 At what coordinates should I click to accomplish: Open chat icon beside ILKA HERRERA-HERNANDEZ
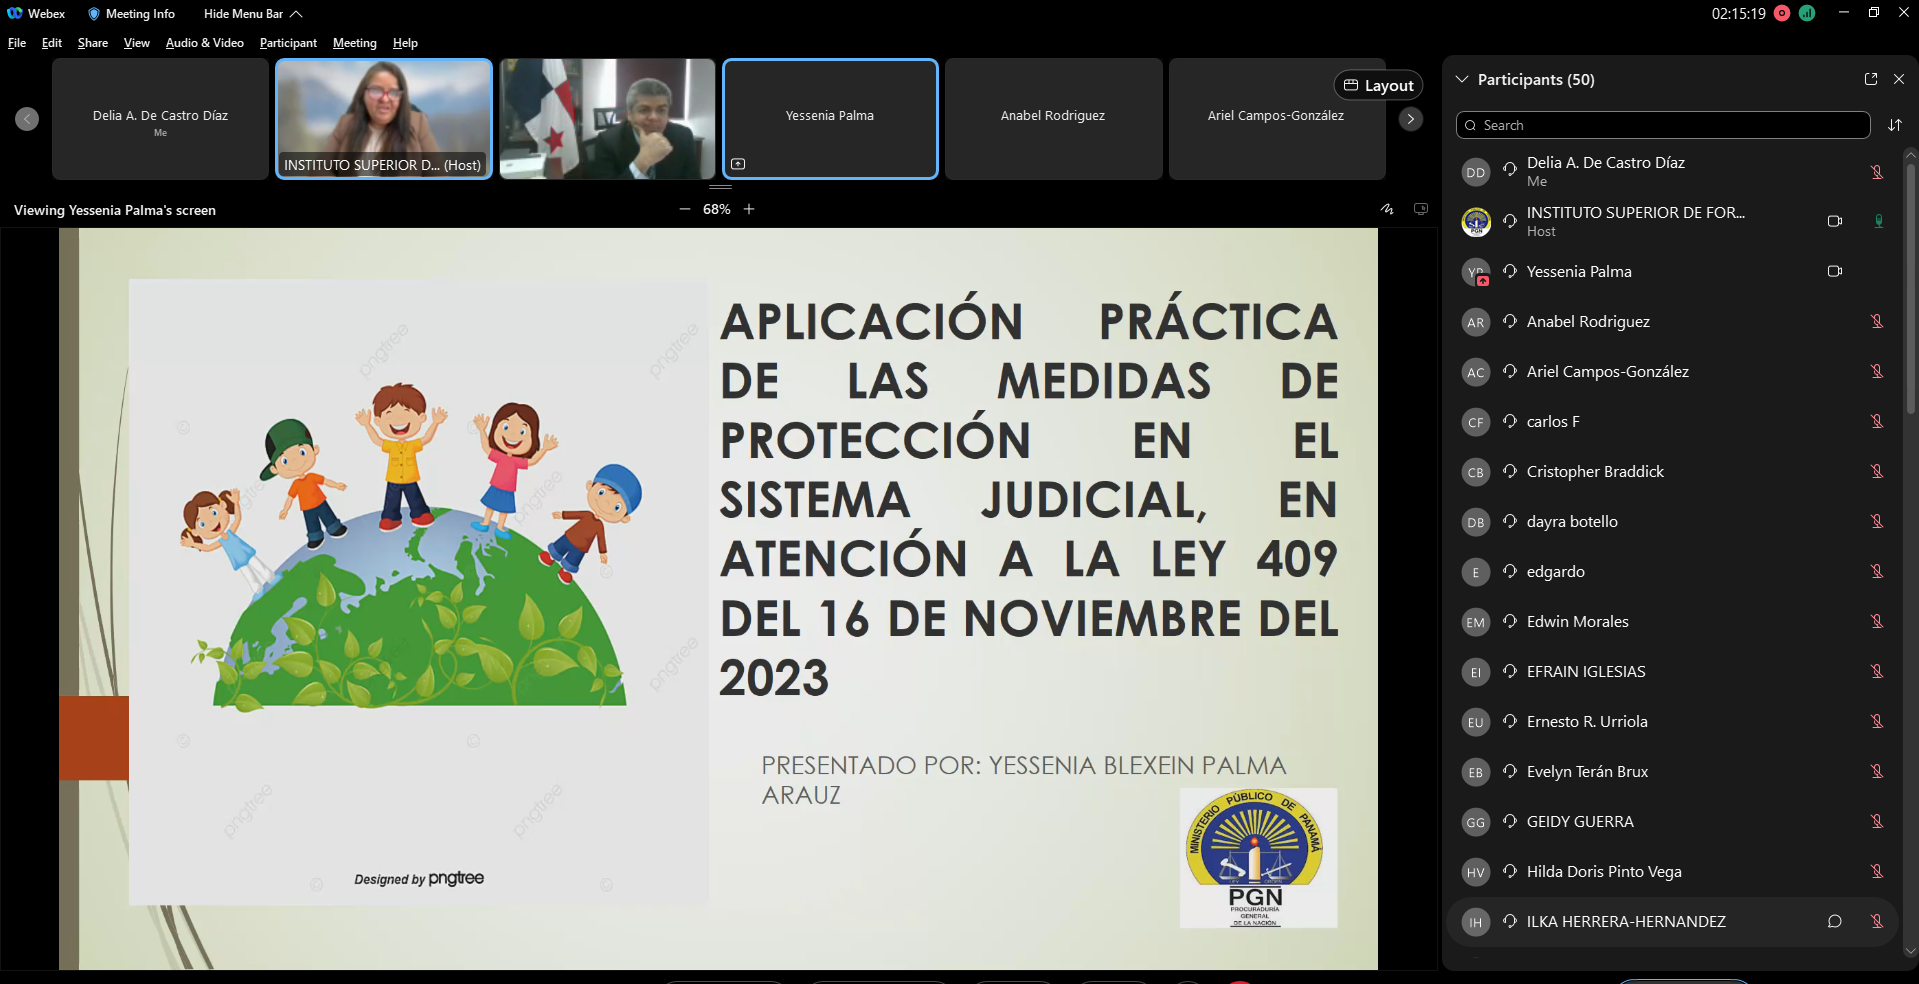tap(1835, 922)
